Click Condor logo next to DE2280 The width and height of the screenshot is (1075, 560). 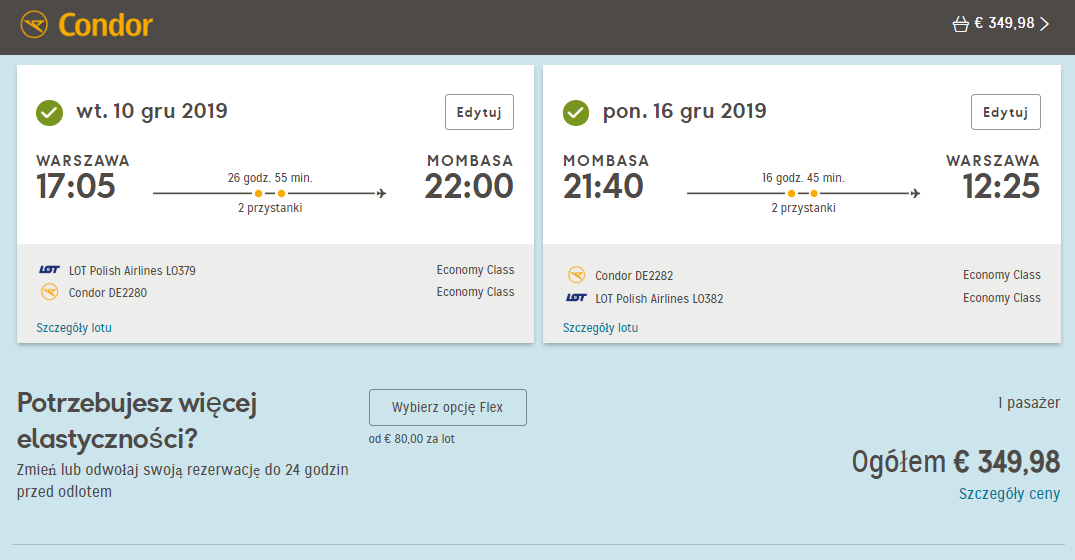pos(49,293)
